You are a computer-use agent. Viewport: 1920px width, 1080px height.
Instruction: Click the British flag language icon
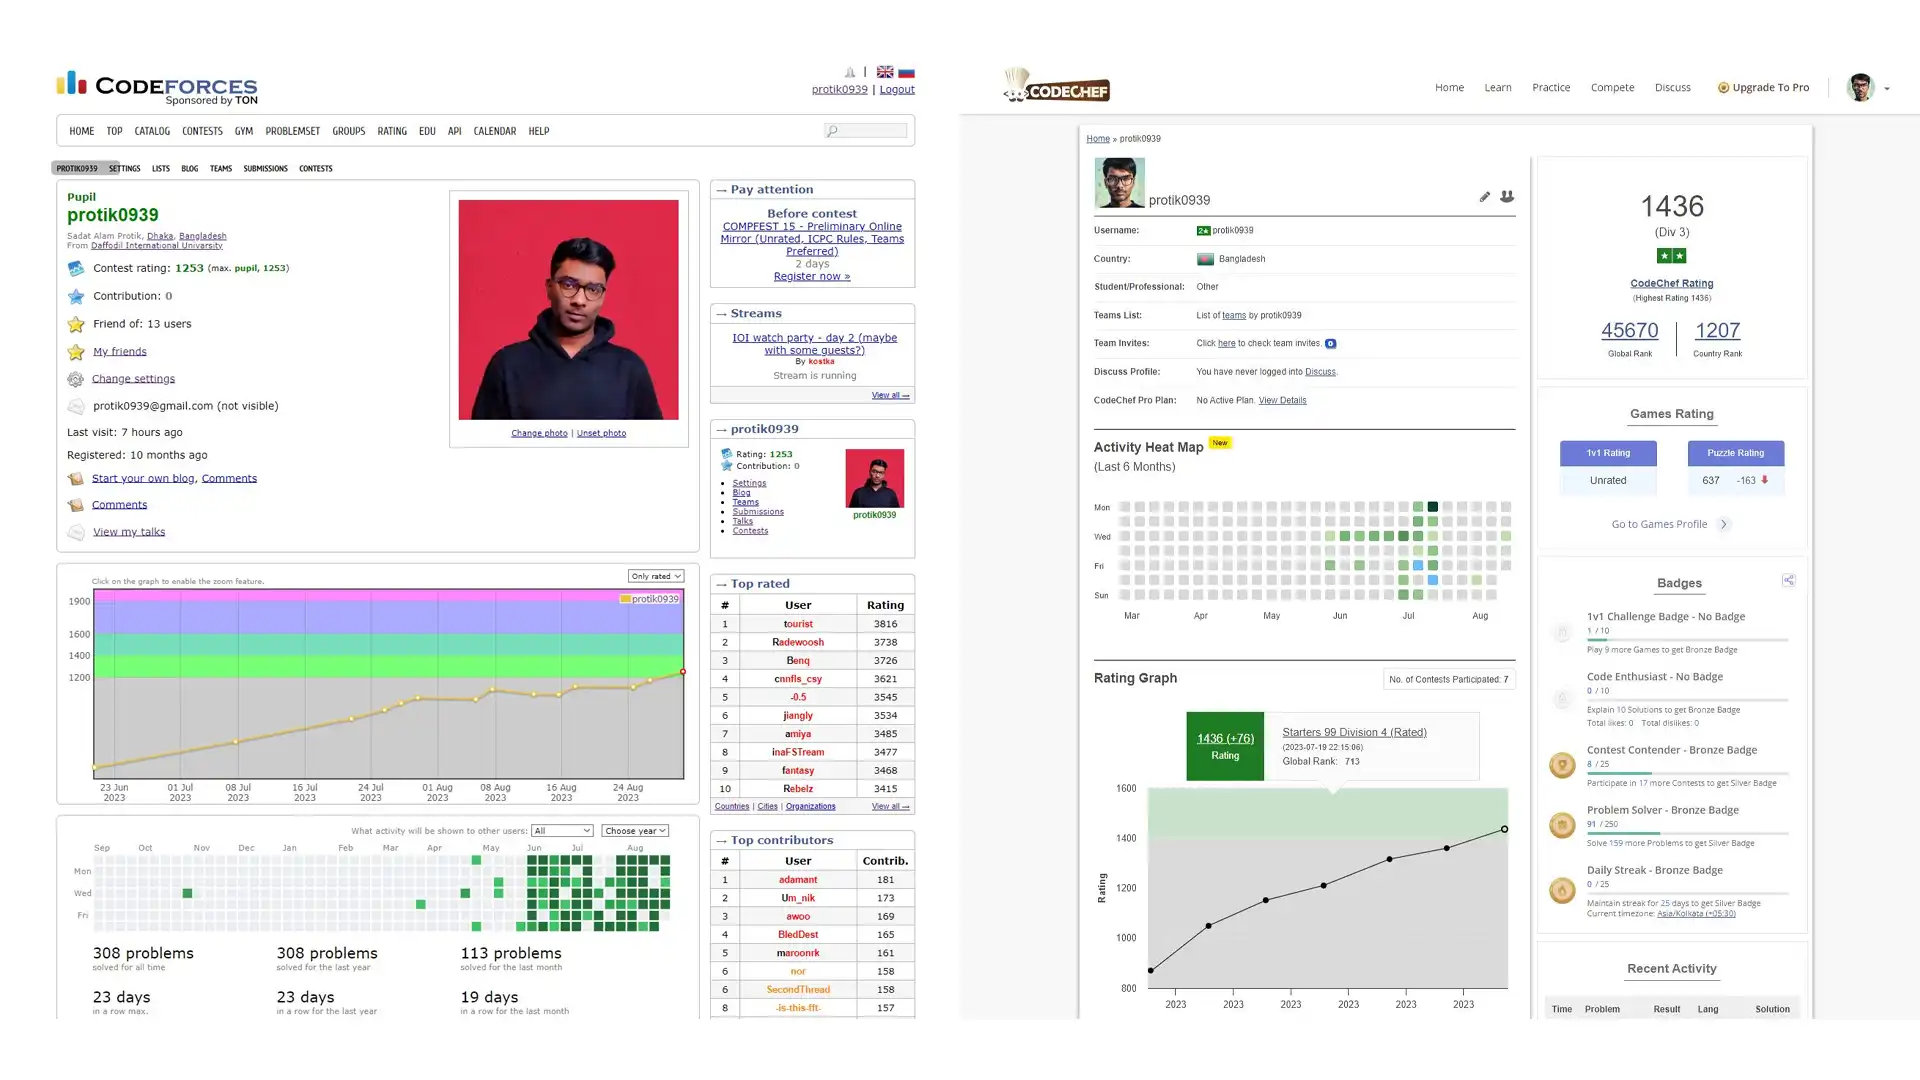pyautogui.click(x=885, y=72)
